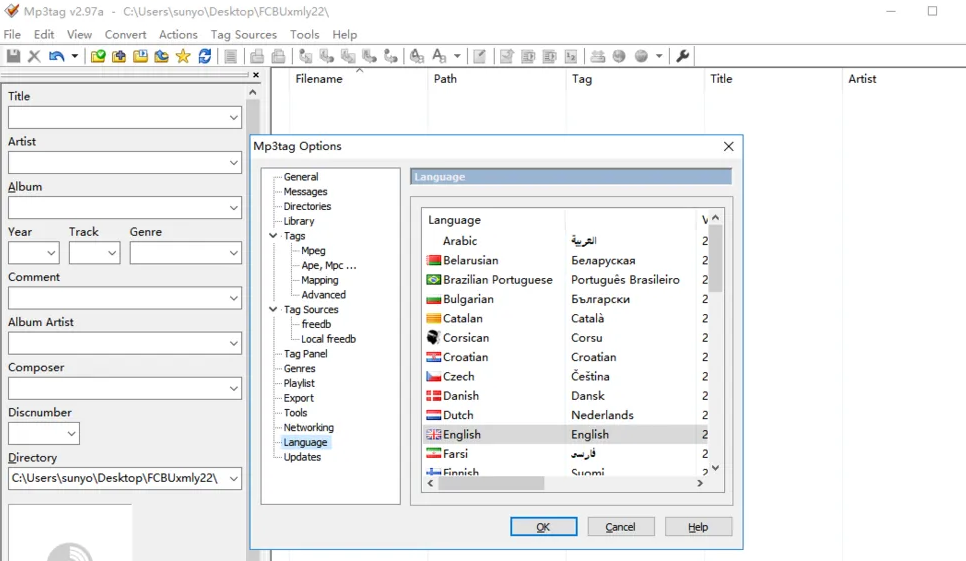Open the View menu
Viewport: 966px width, 561px height.
pos(79,34)
